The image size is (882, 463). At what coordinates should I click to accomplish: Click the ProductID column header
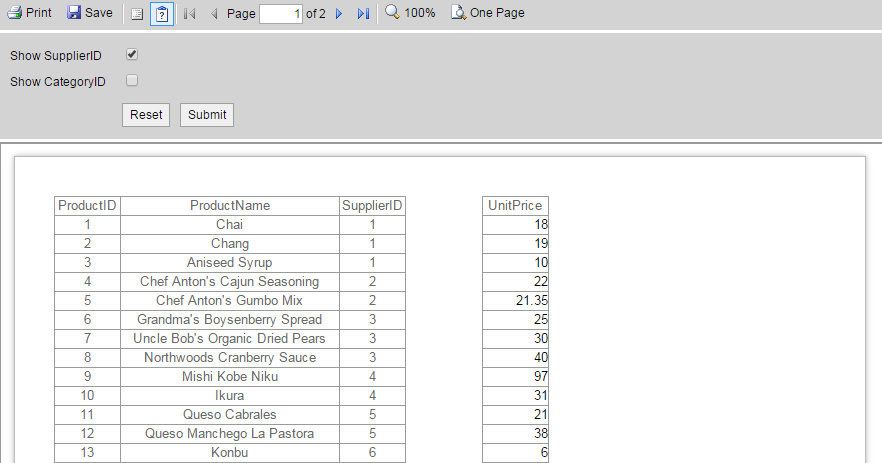[x=87, y=206]
